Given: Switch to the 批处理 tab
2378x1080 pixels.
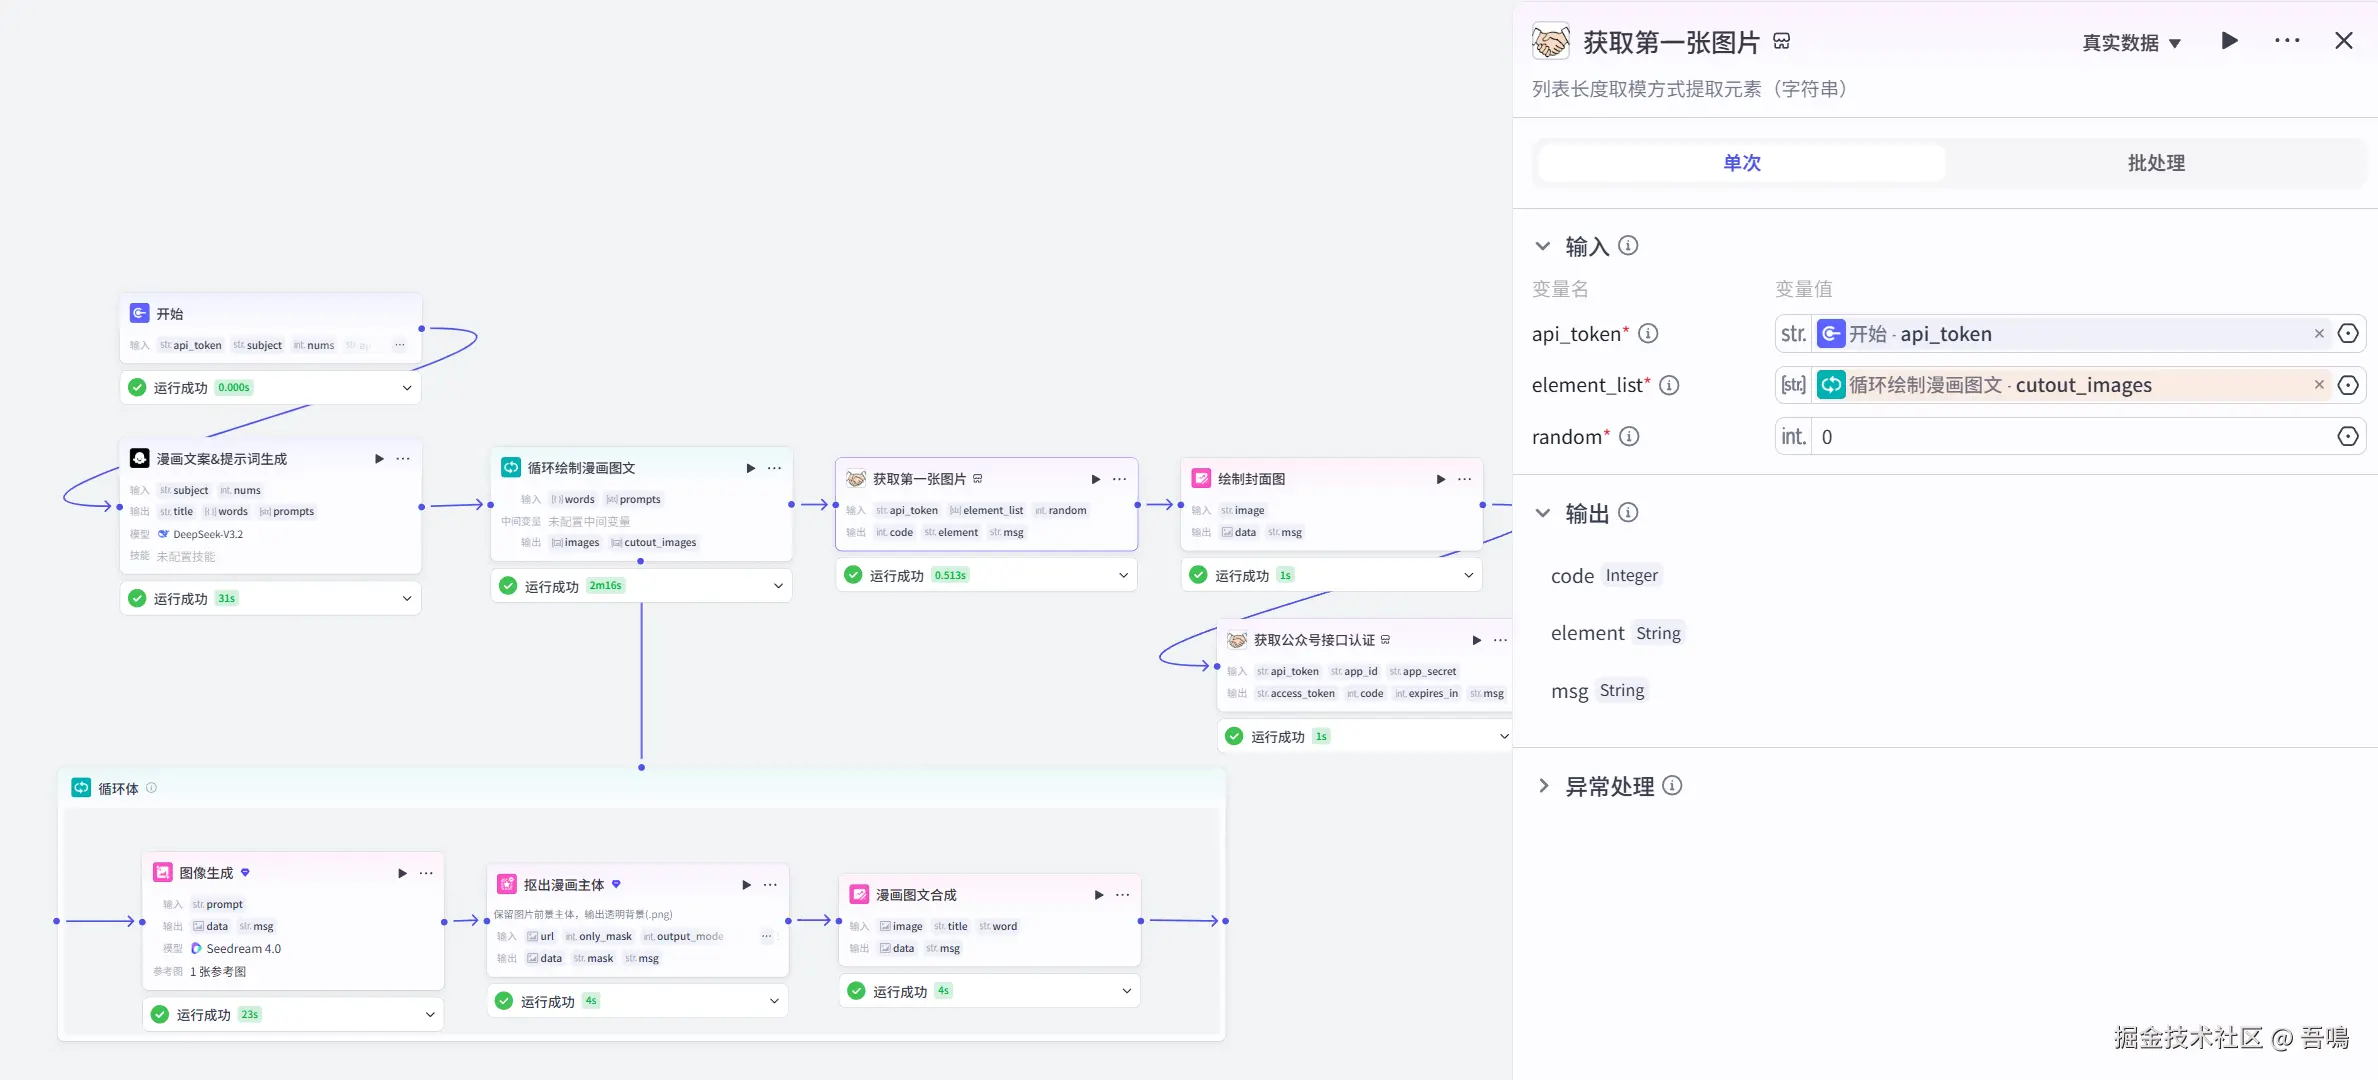Looking at the screenshot, I should (x=2155, y=163).
